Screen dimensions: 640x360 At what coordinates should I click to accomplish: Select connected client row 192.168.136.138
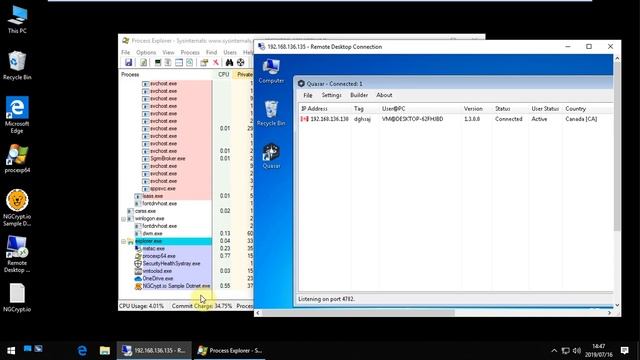click(x=456, y=119)
